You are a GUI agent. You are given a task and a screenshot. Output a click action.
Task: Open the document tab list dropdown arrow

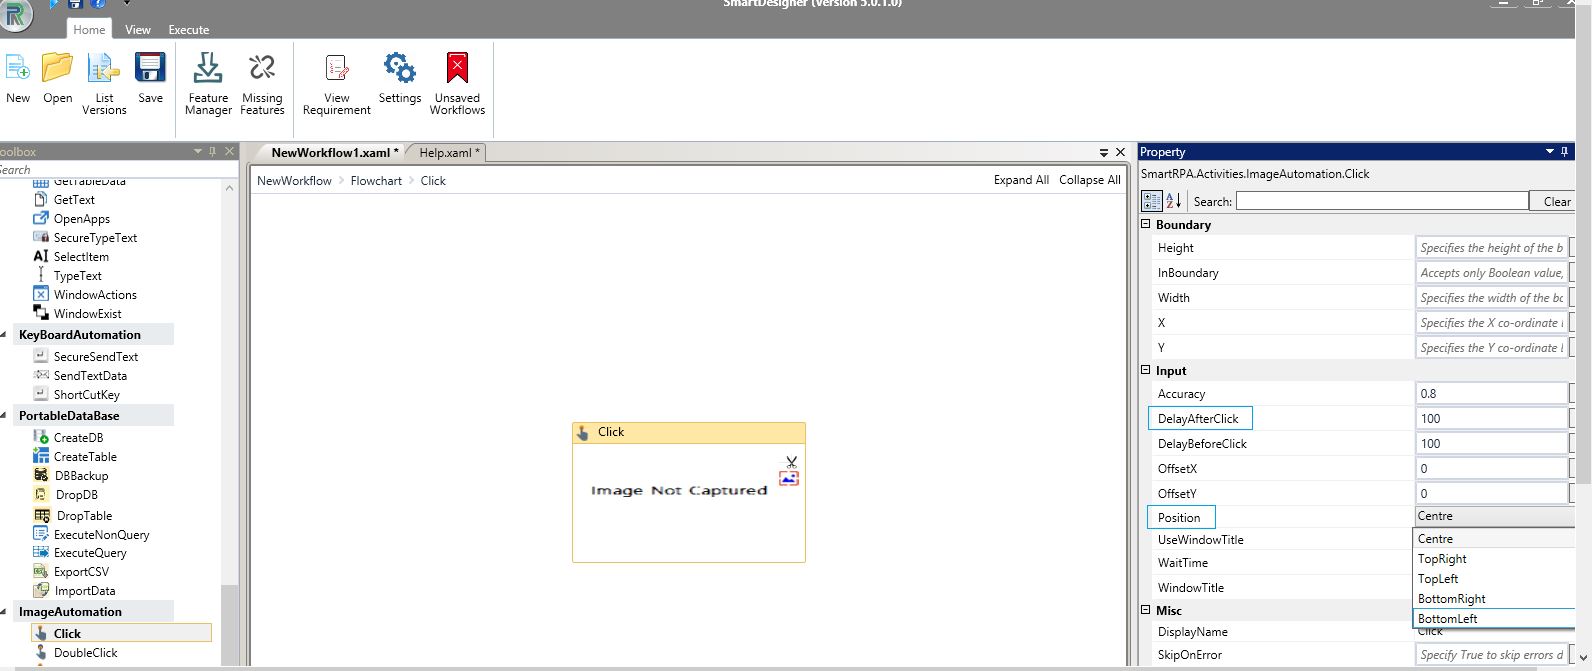click(x=1104, y=153)
